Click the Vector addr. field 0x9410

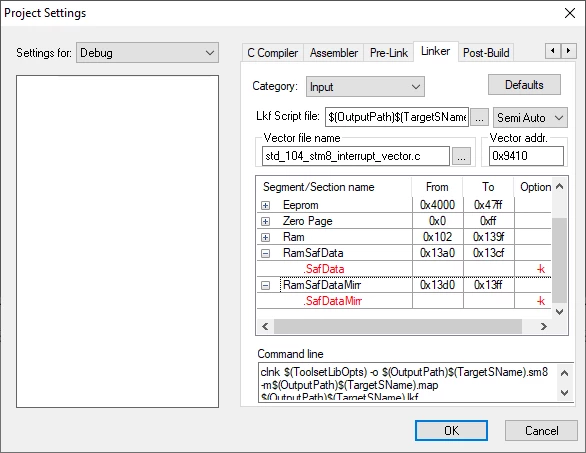click(526, 156)
